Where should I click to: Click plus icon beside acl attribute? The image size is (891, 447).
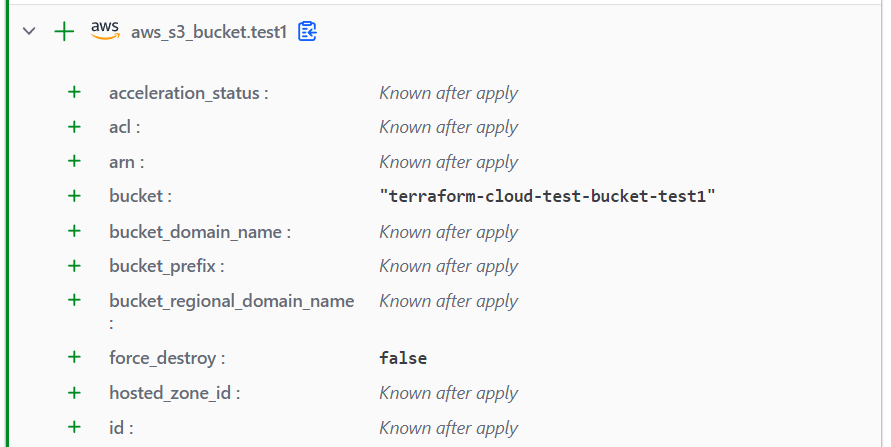(x=74, y=127)
